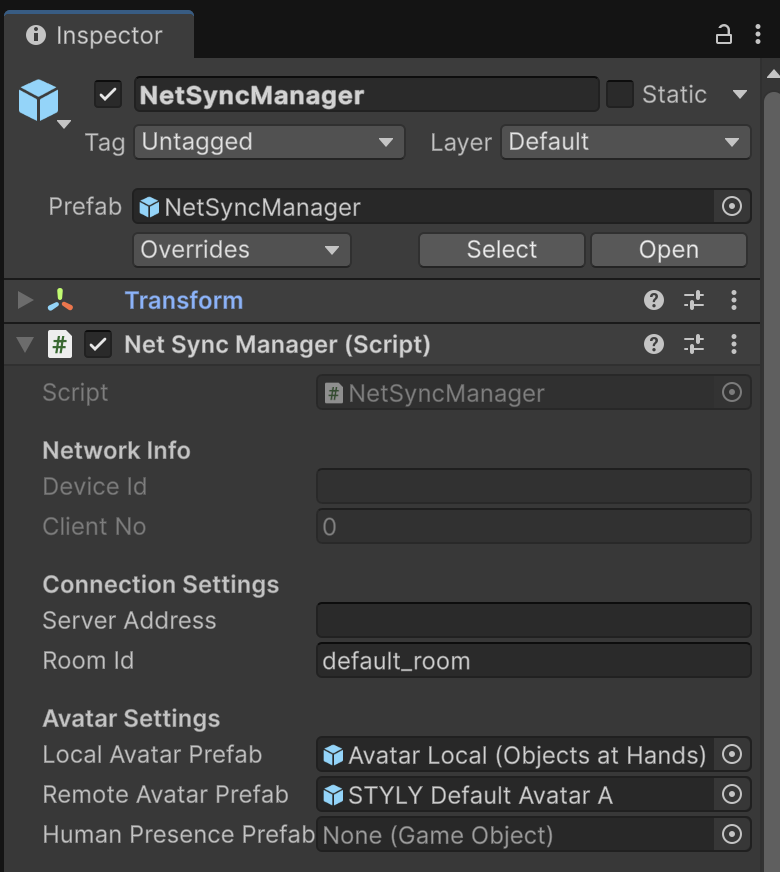
Task: Open the Tag dropdown showing Untagged
Action: tap(268, 142)
